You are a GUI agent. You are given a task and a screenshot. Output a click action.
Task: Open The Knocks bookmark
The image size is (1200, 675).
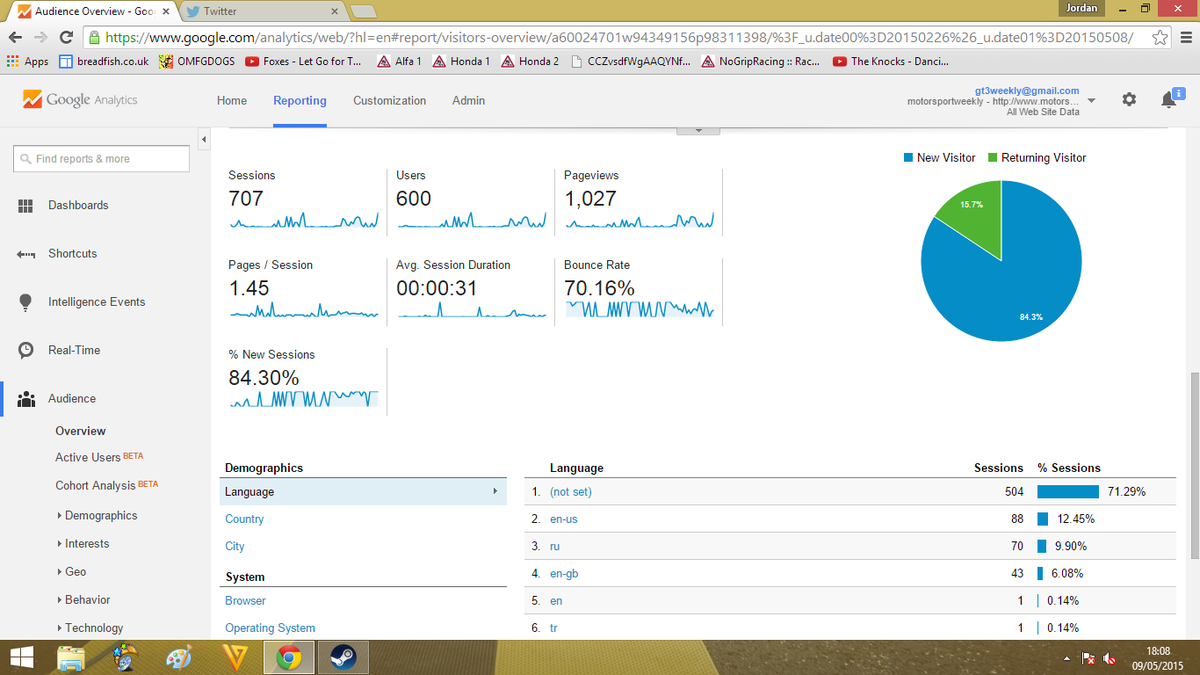click(x=890, y=61)
